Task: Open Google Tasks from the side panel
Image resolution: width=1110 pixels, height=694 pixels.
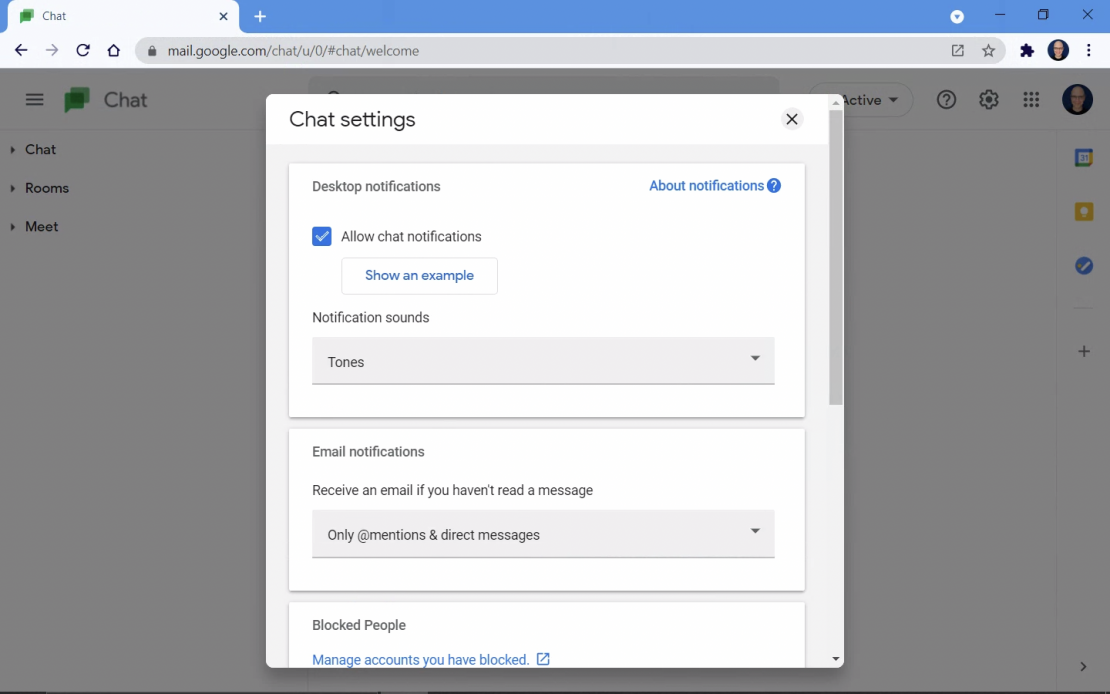Action: point(1084,266)
